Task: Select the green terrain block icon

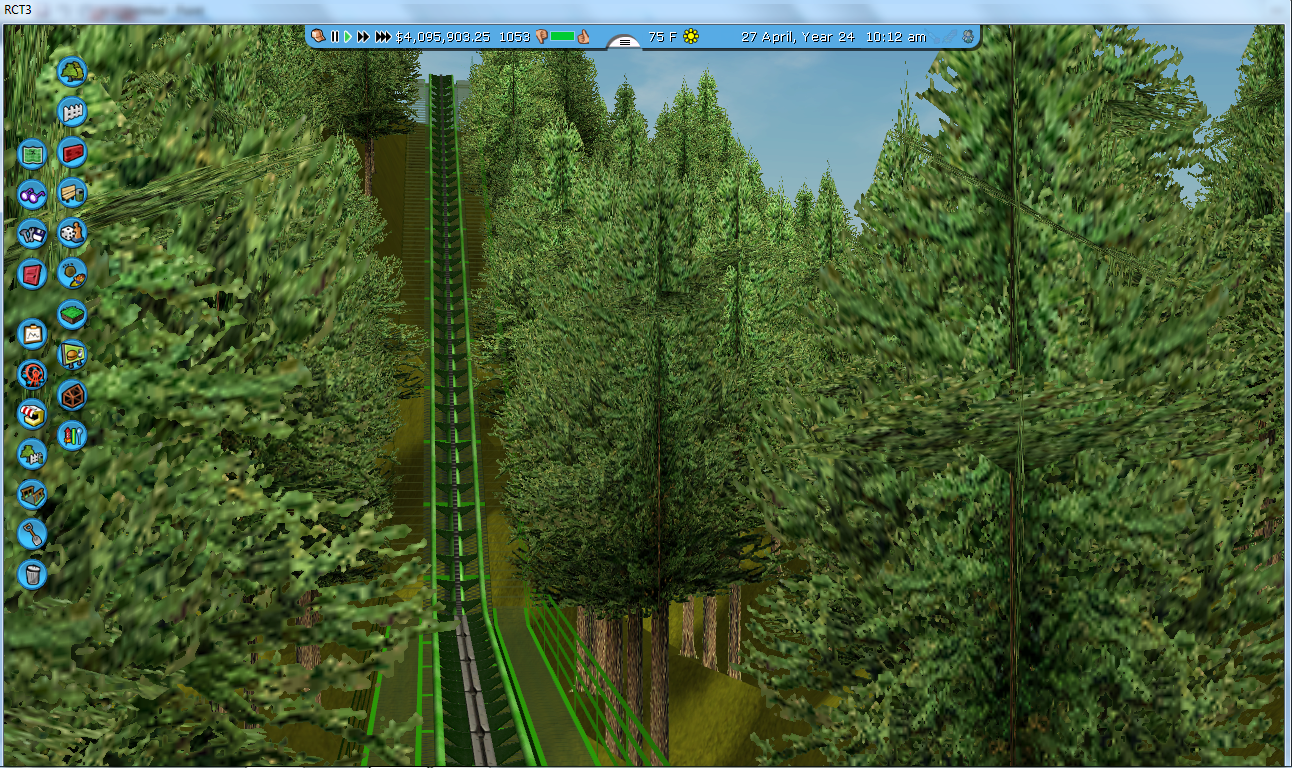Action: click(72, 315)
